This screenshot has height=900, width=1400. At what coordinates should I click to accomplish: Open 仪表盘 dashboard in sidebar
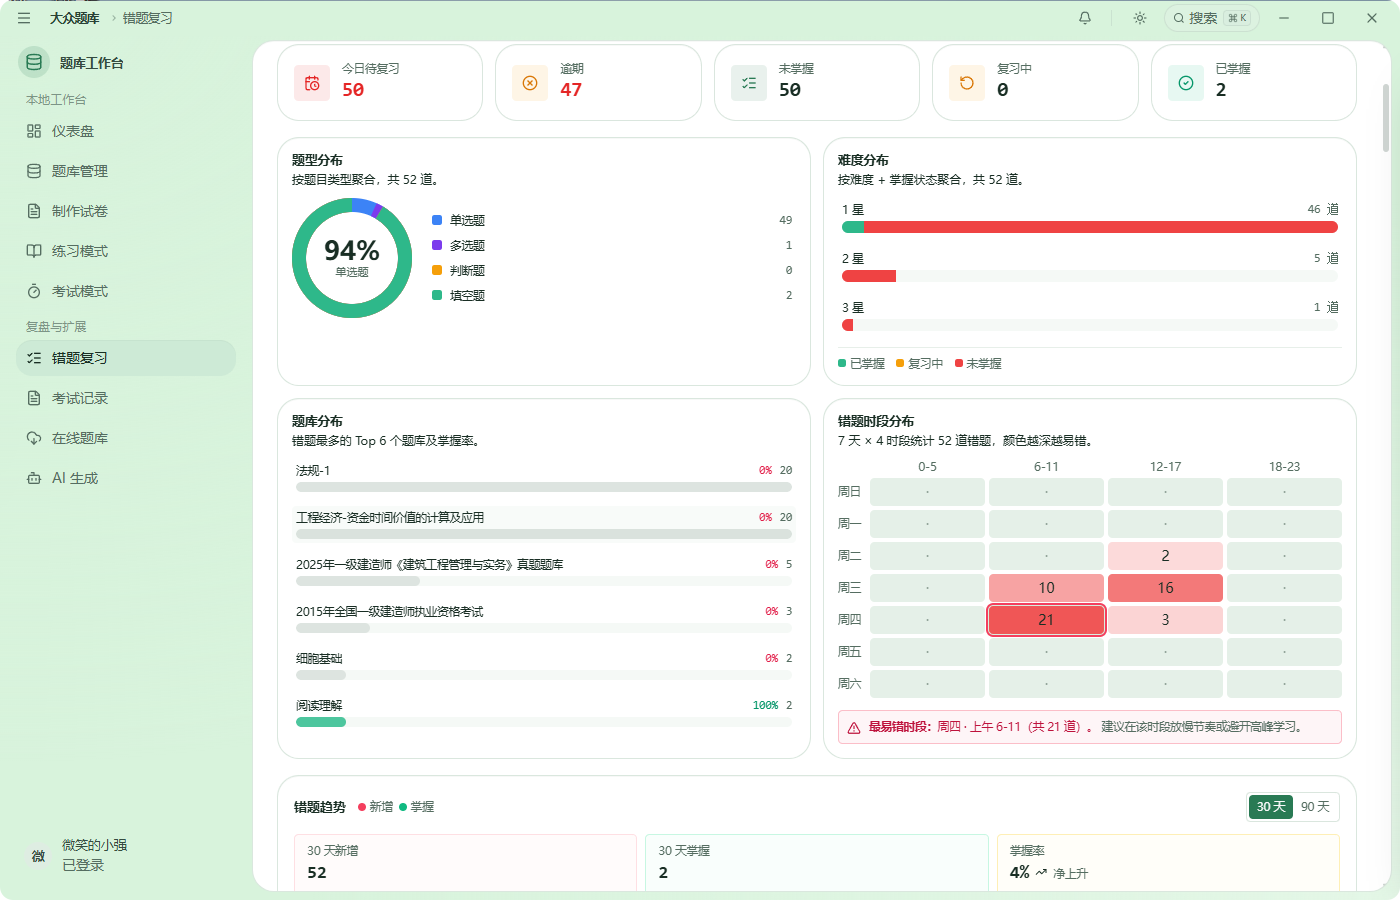126,131
